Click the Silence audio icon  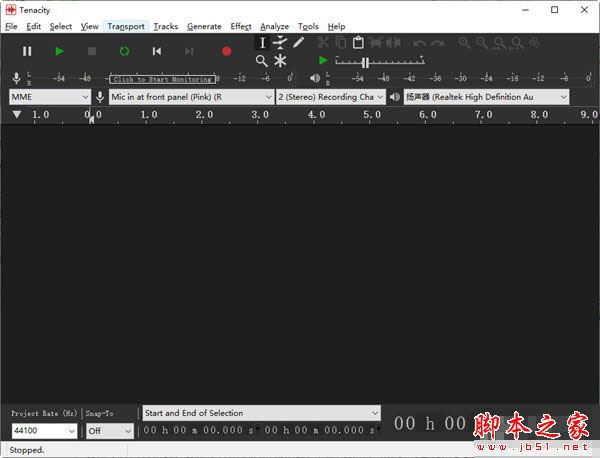click(393, 42)
